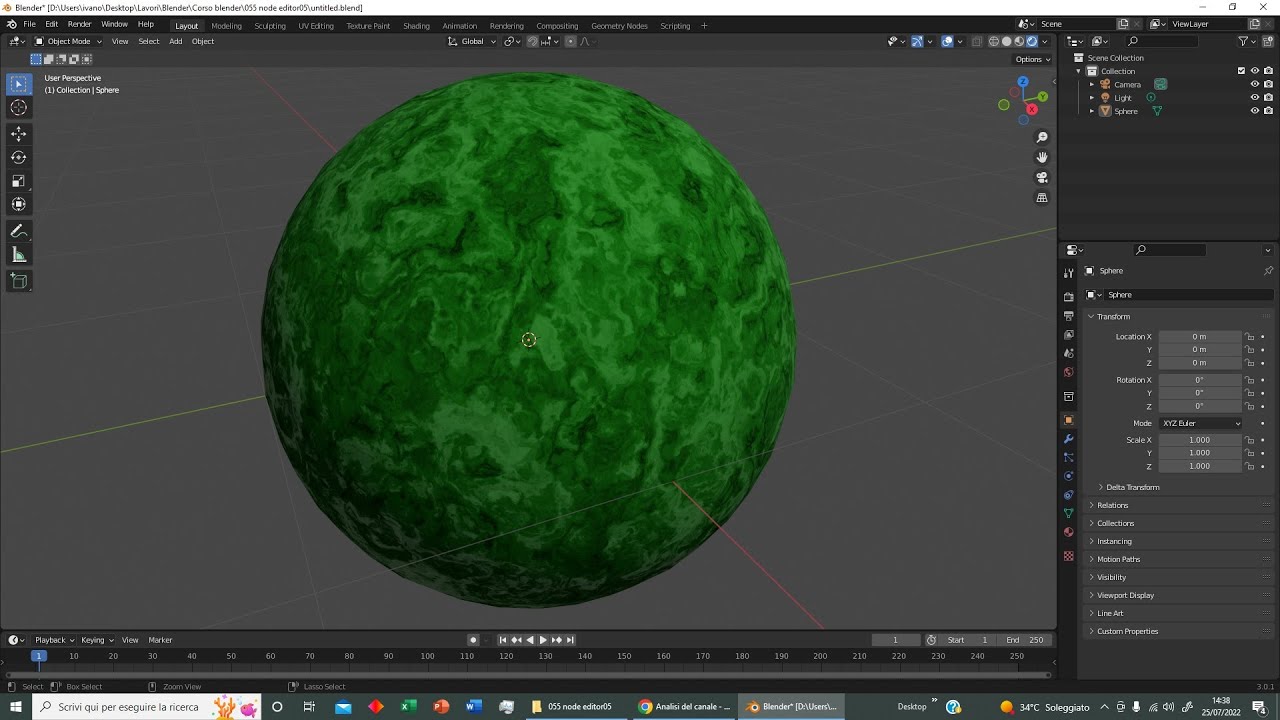Open Global transform orientation dropdown
The height and width of the screenshot is (720, 1280).
click(x=471, y=41)
